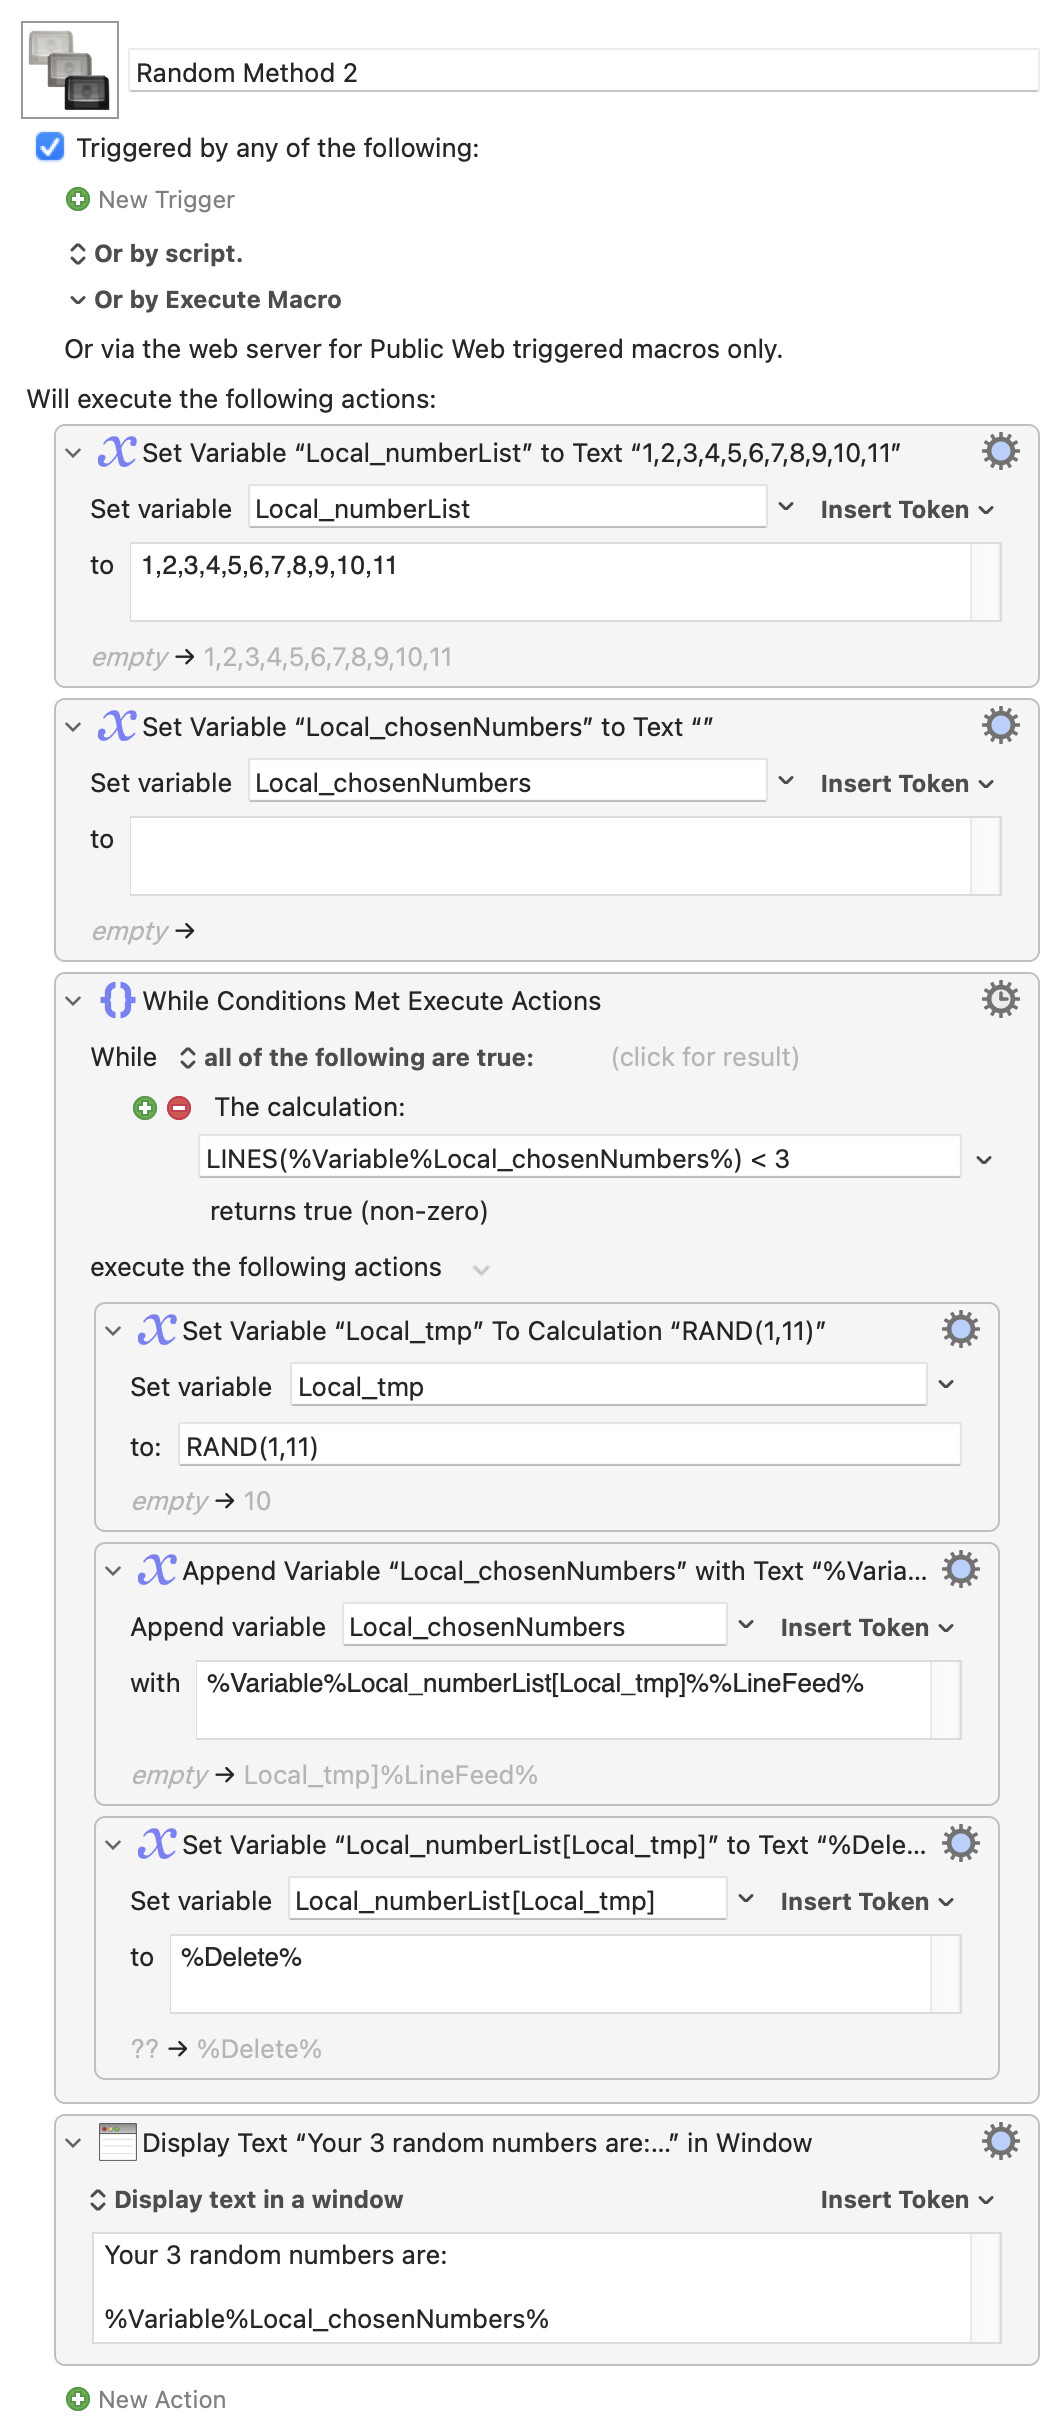The image size is (1060, 2432).
Task: Open gear menu for While Conditions Met action
Action: [x=1000, y=1000]
